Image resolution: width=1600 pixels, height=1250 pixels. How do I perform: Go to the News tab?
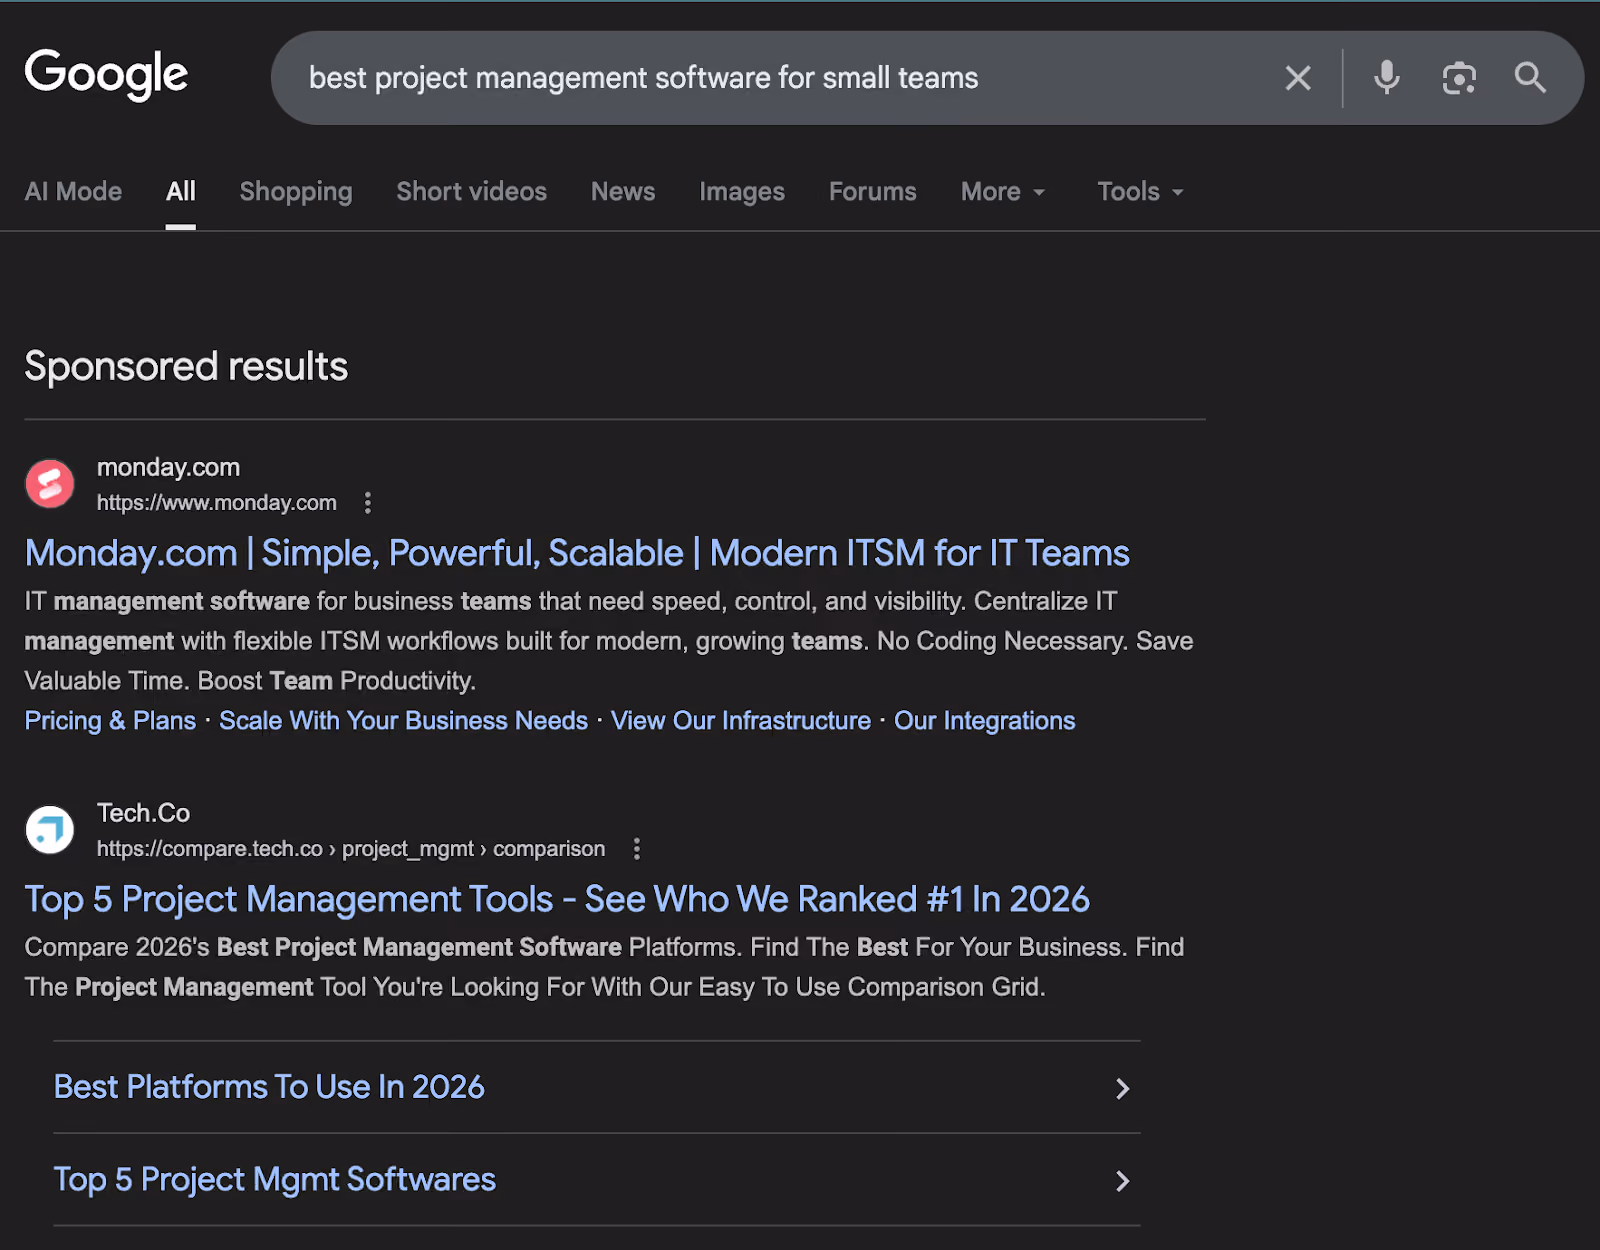click(623, 192)
